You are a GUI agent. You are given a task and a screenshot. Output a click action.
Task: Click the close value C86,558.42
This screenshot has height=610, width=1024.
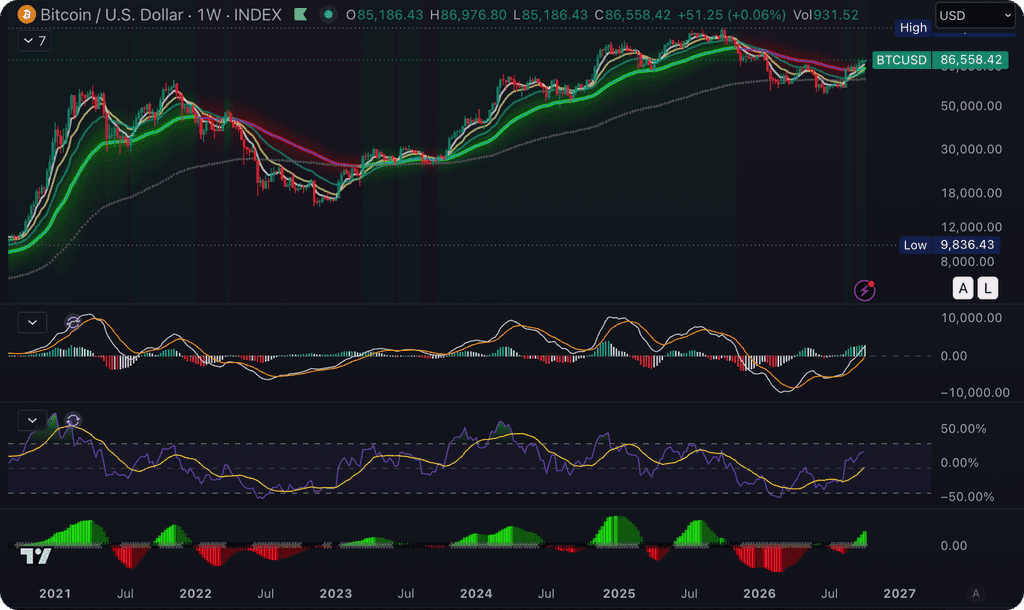[x=633, y=14]
